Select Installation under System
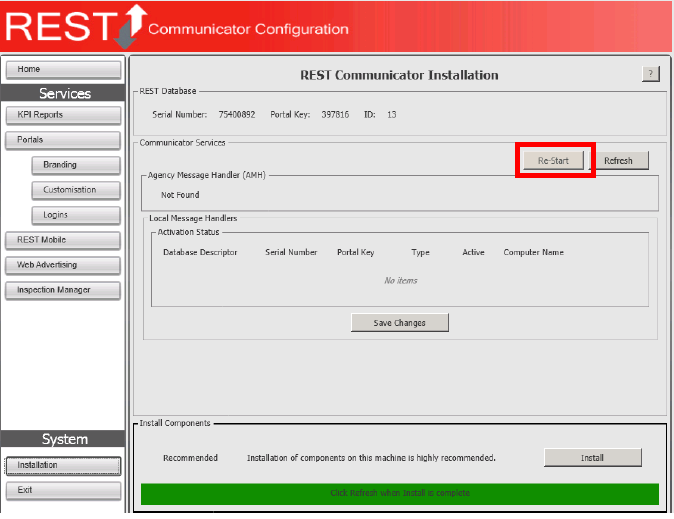Image resolution: width=674 pixels, height=519 pixels. 63,465
